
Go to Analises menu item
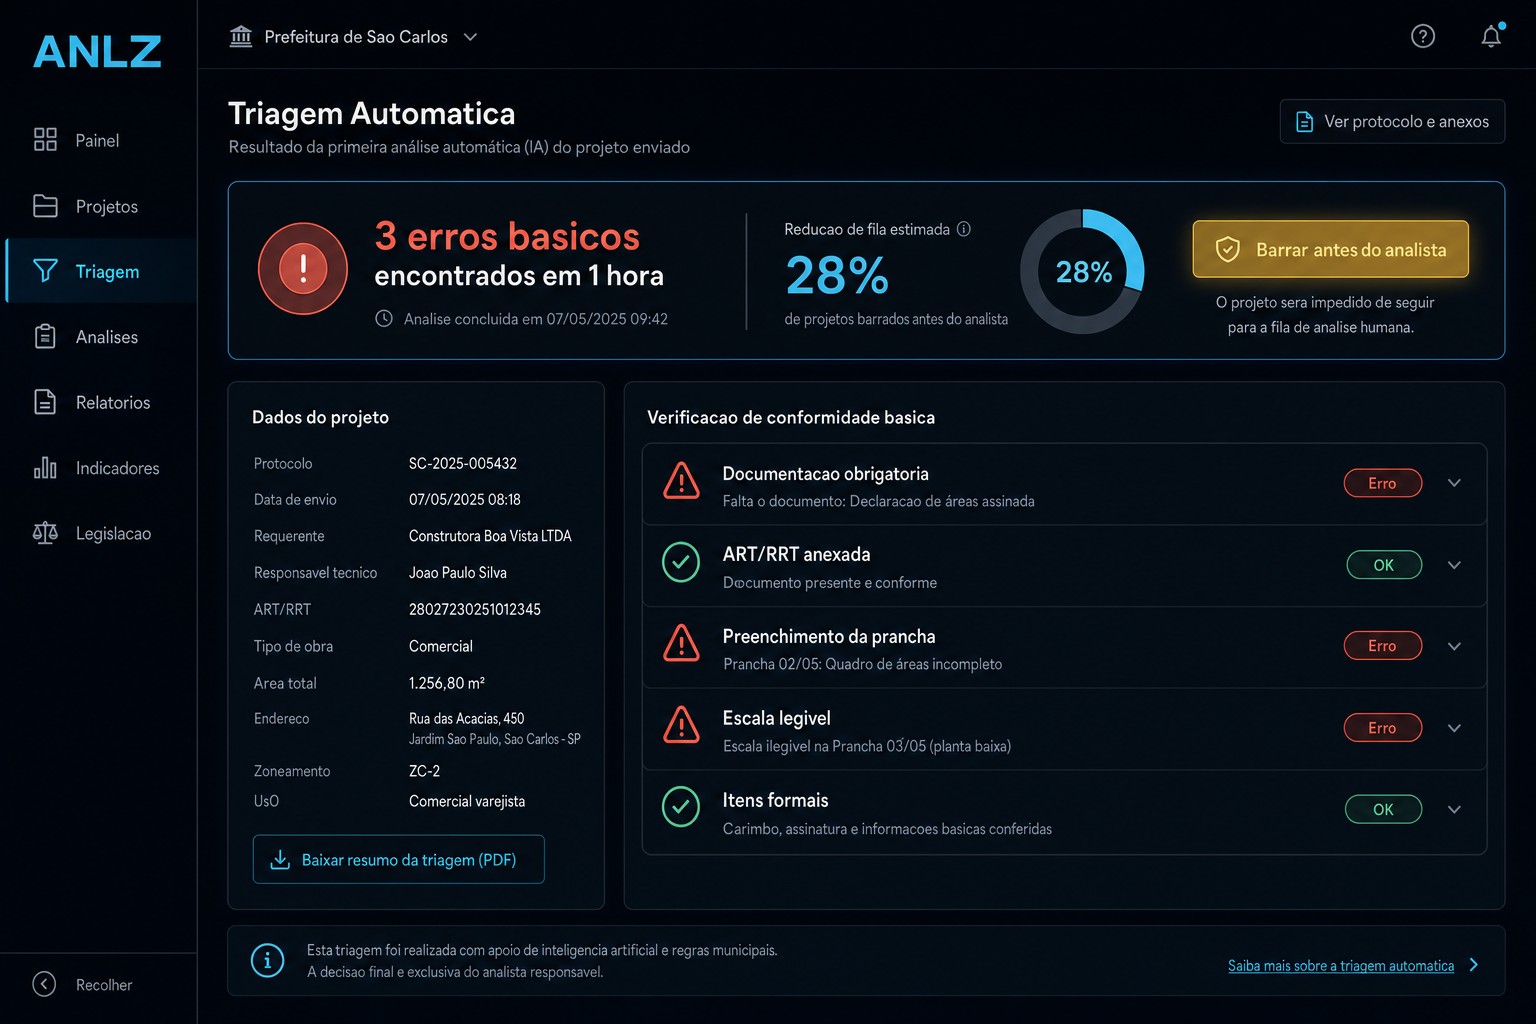pyautogui.click(x=98, y=337)
